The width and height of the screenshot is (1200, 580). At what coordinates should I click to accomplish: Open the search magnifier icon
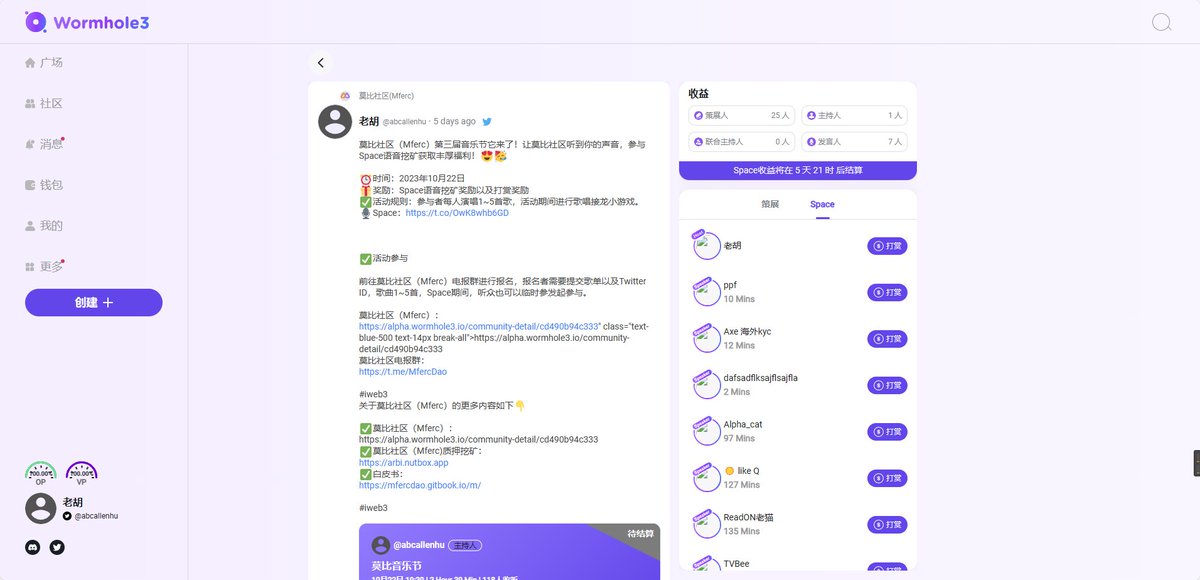tap(1161, 22)
